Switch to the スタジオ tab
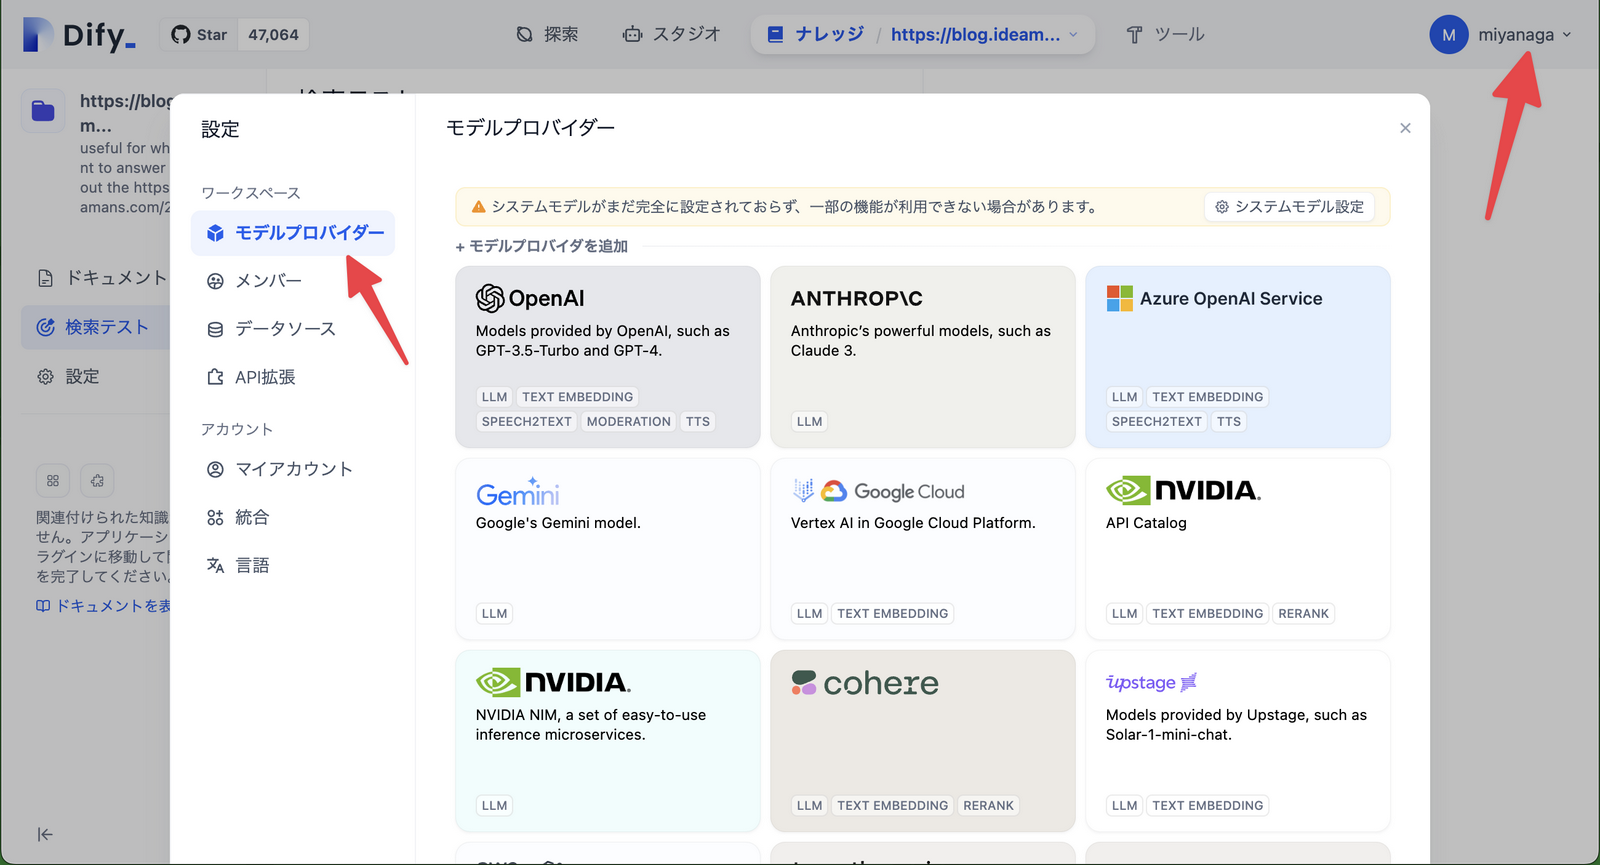1600x865 pixels. (x=671, y=35)
